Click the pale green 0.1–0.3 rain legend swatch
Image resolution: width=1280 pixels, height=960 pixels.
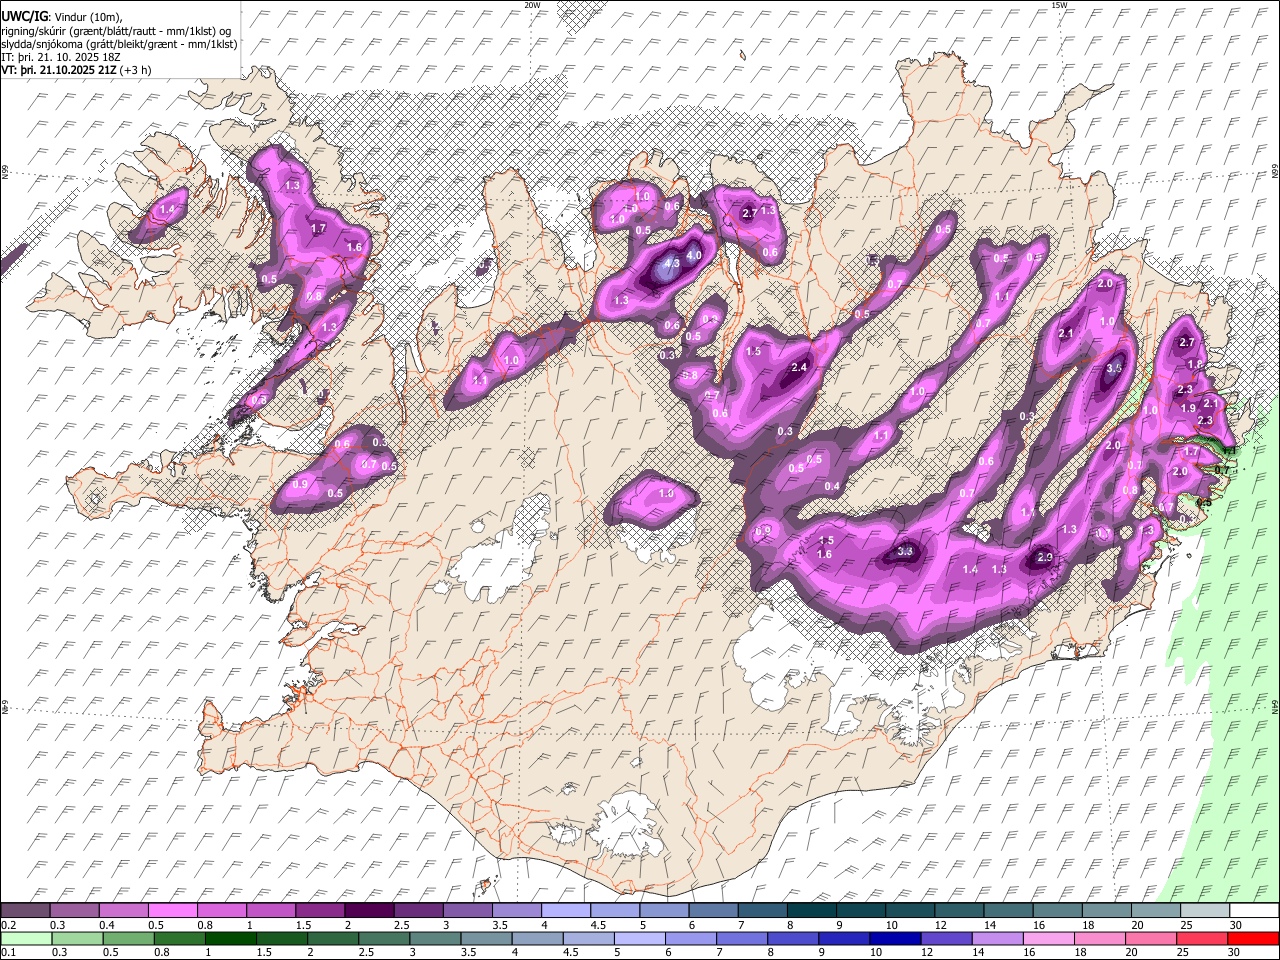pos(25,938)
